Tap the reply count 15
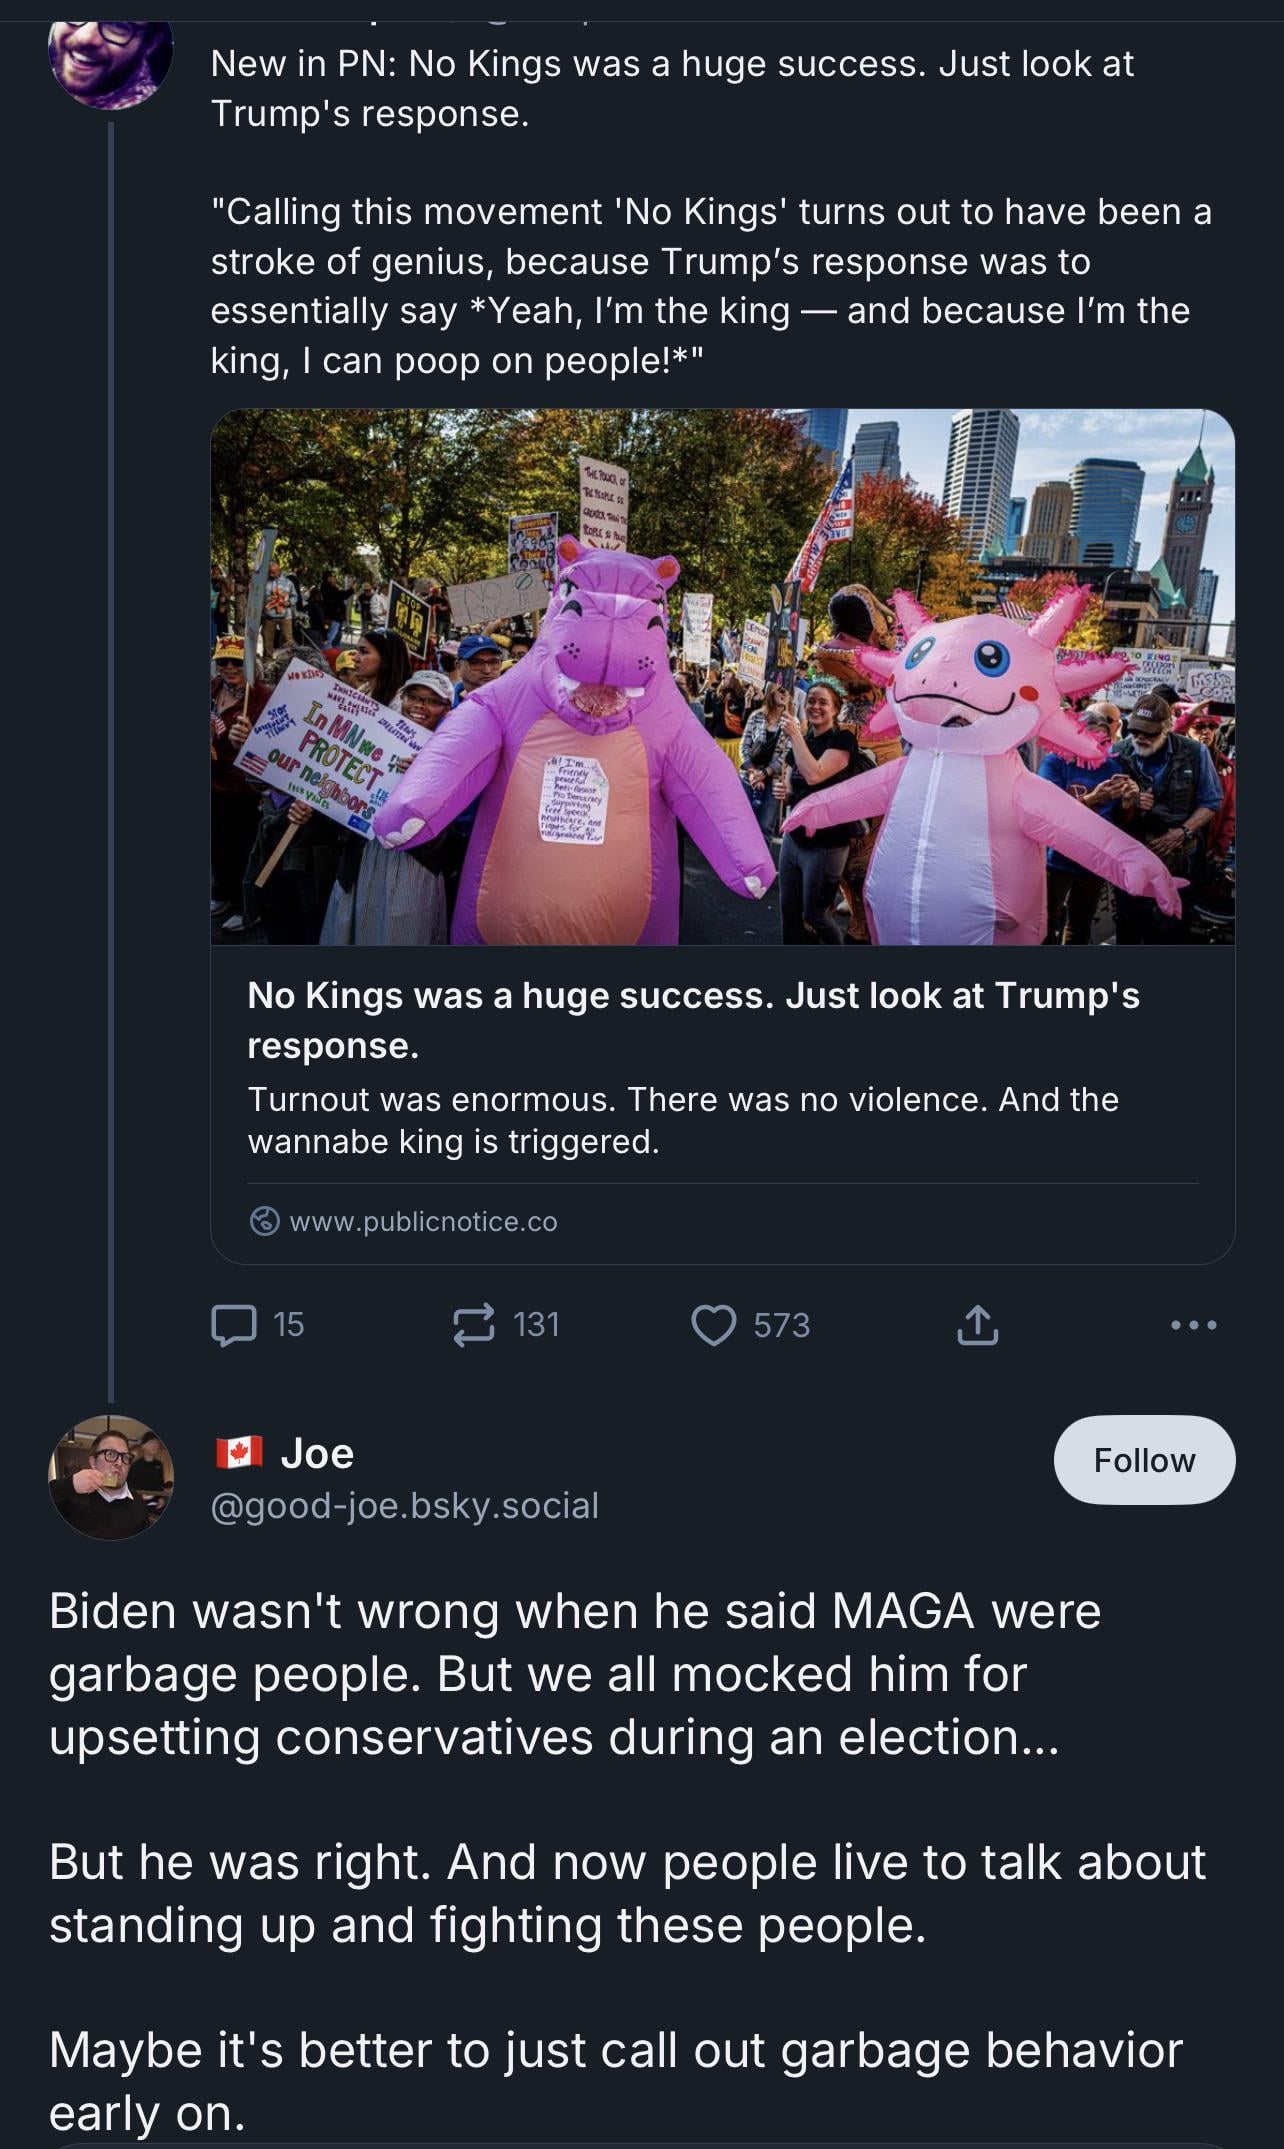The height and width of the screenshot is (2149, 1284). click(288, 1325)
